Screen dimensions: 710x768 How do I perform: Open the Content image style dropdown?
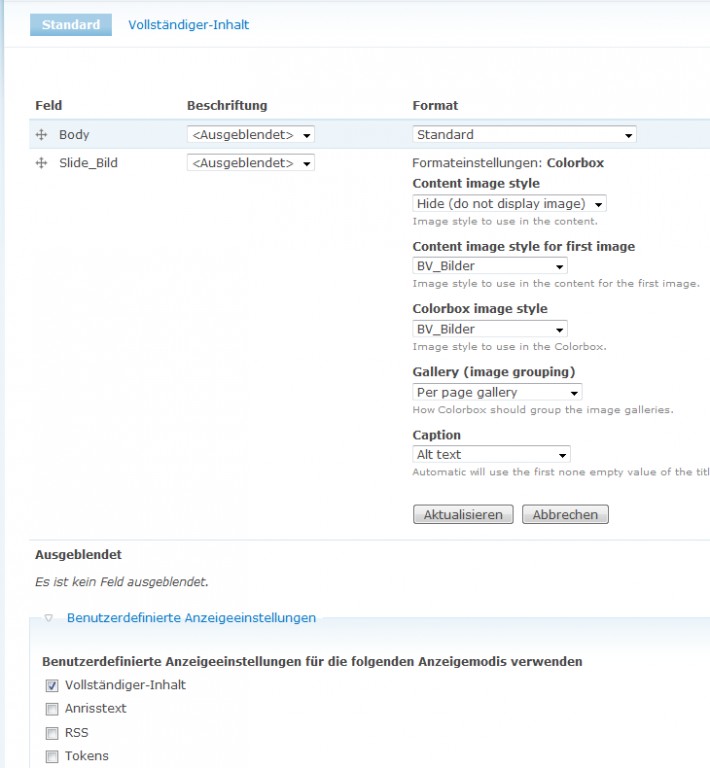(509, 204)
